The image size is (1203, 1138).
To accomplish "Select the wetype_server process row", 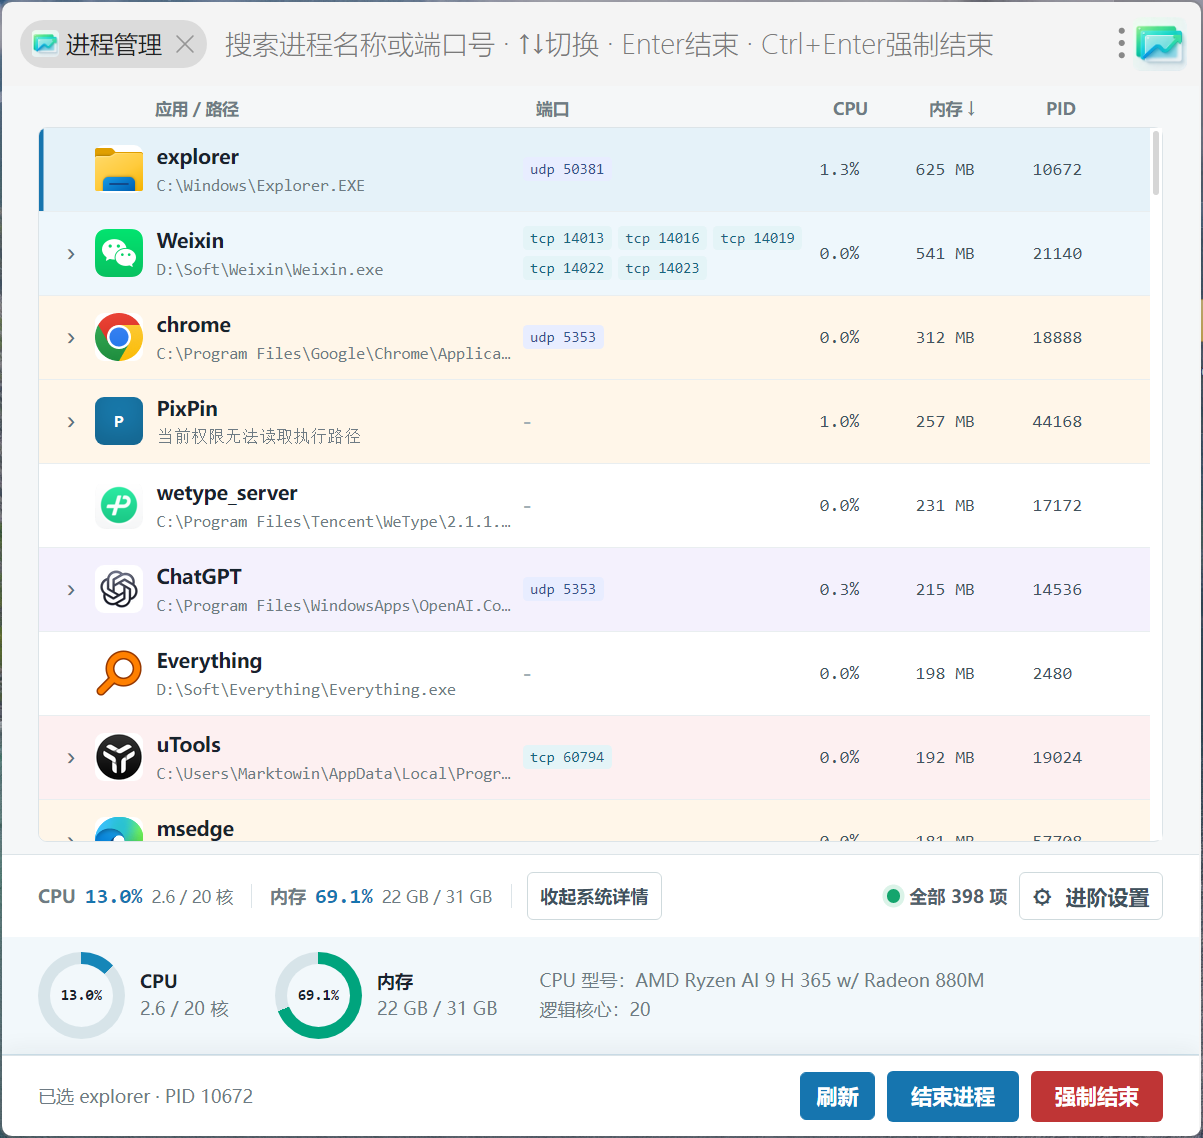I will [x=594, y=505].
